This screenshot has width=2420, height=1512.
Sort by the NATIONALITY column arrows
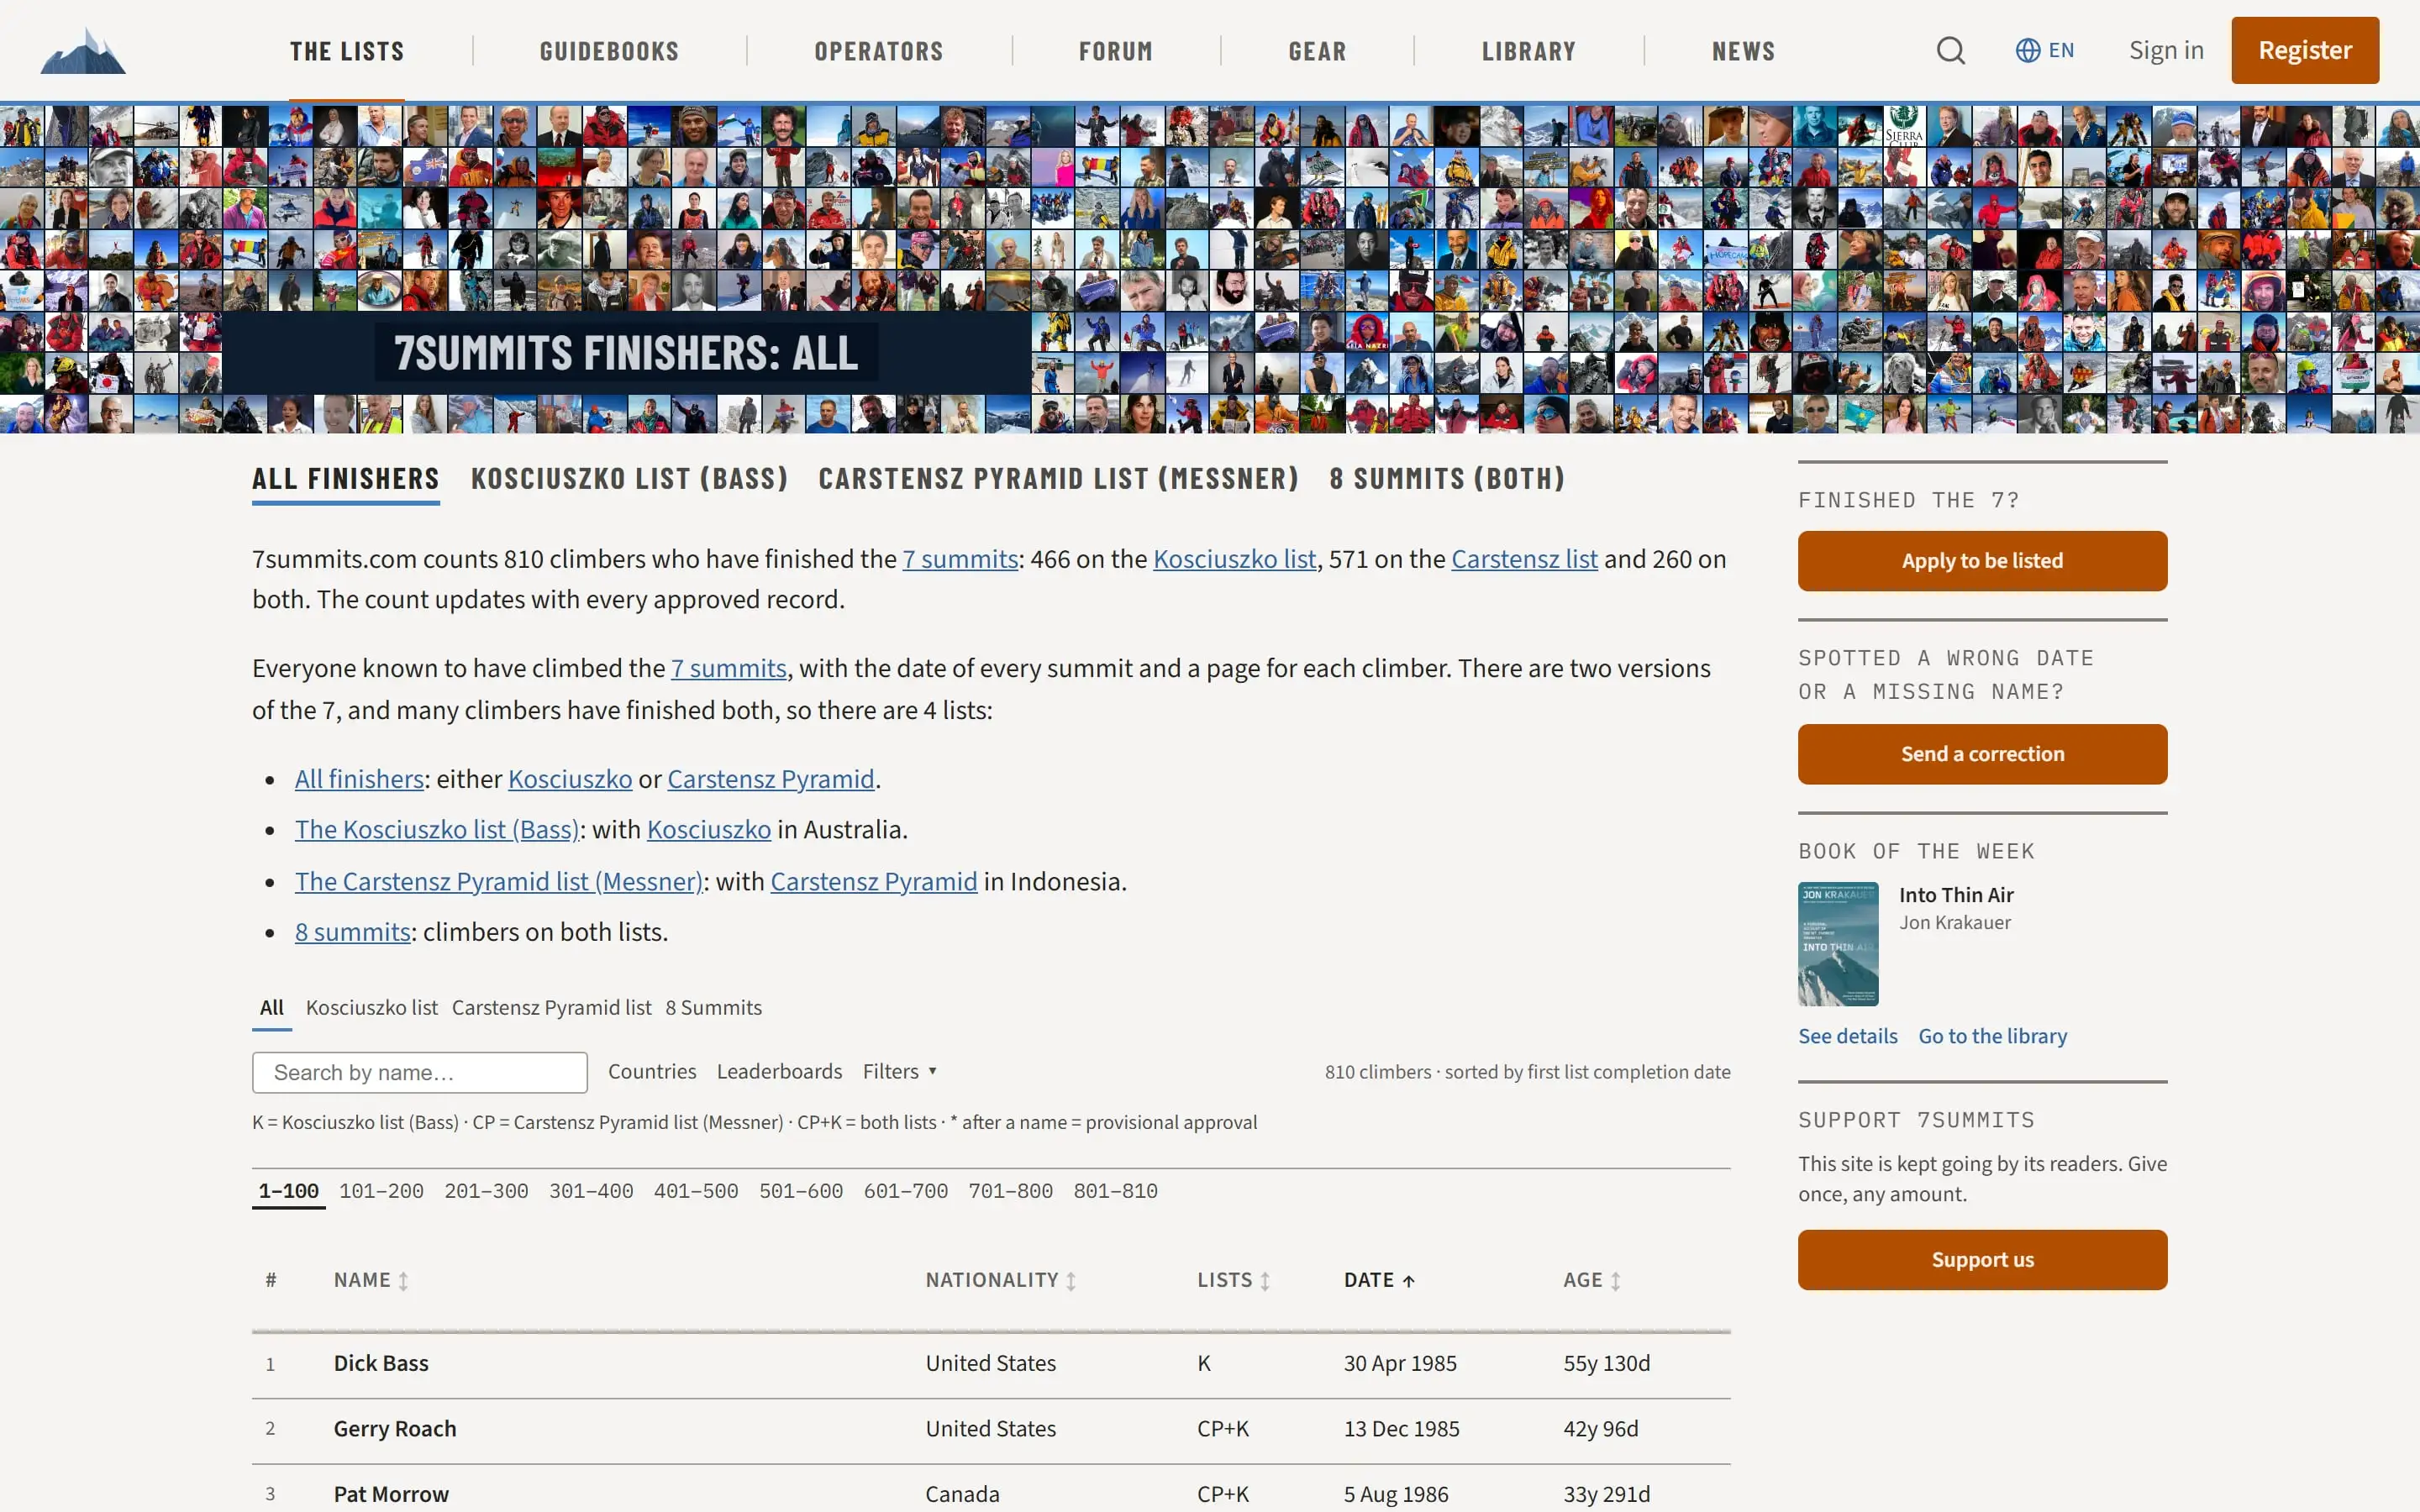(x=1071, y=1281)
